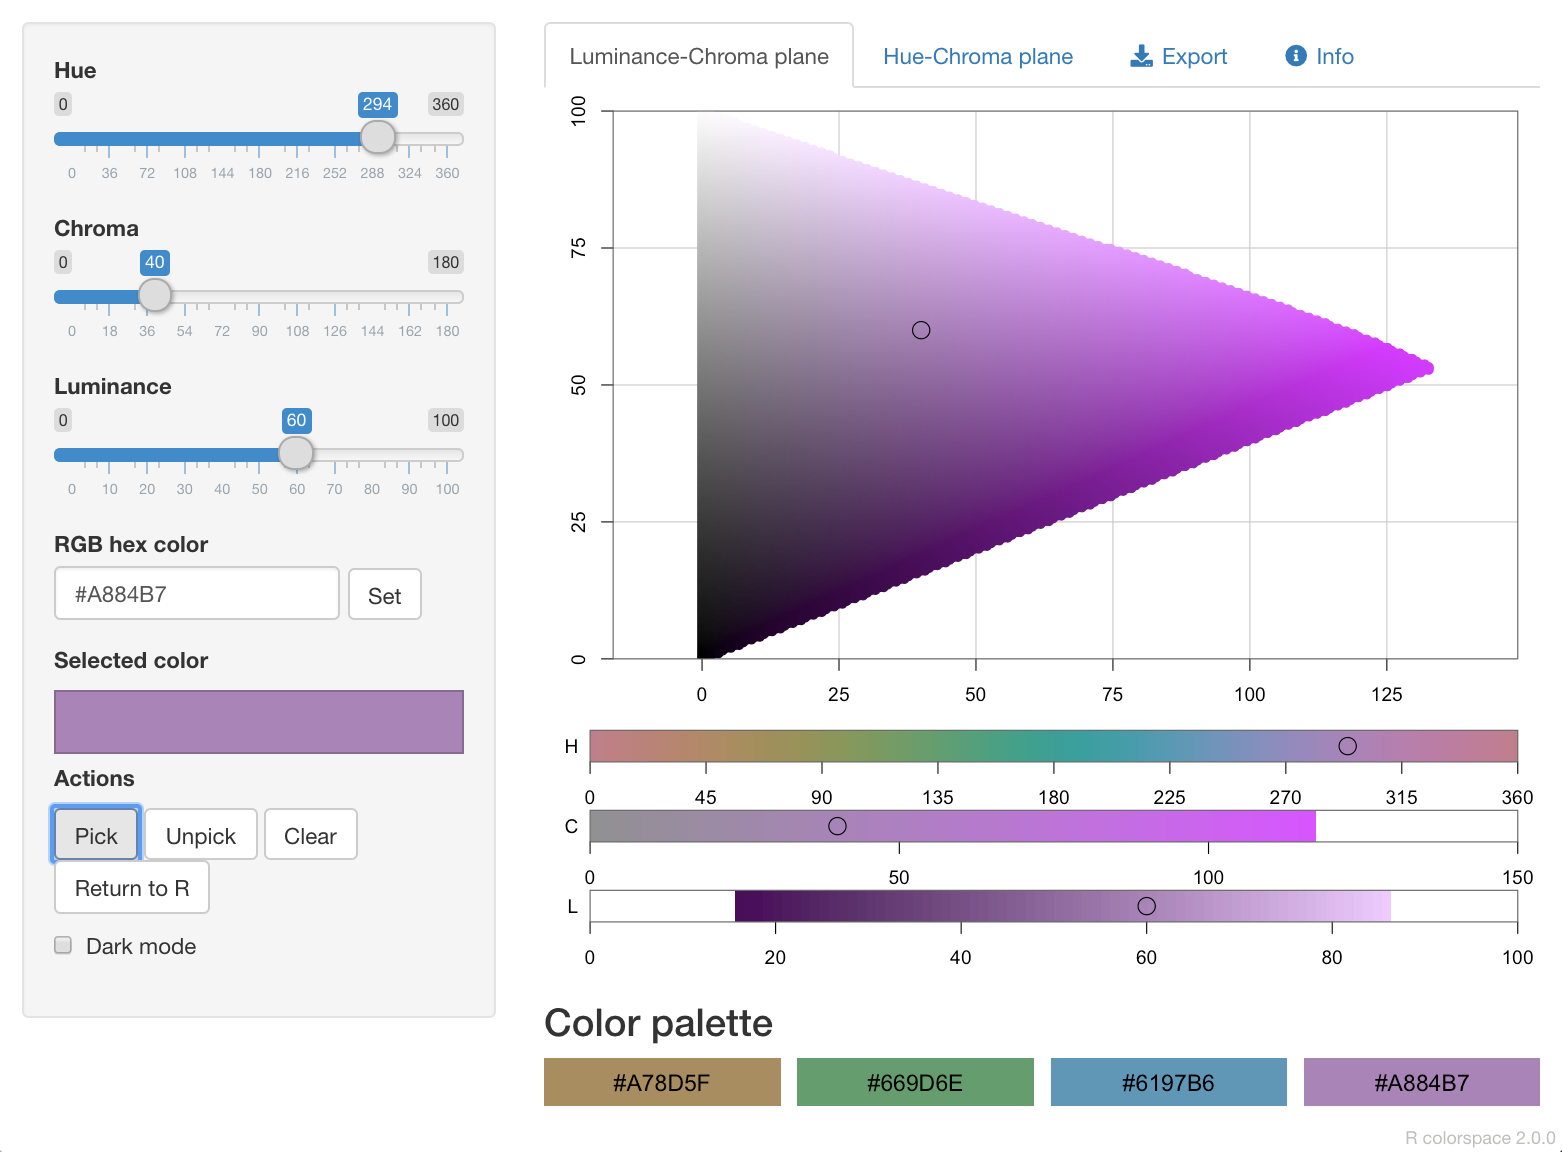Select the #669D6E green palette swatch
Screen dimensions: 1562x1152
[x=915, y=1082]
